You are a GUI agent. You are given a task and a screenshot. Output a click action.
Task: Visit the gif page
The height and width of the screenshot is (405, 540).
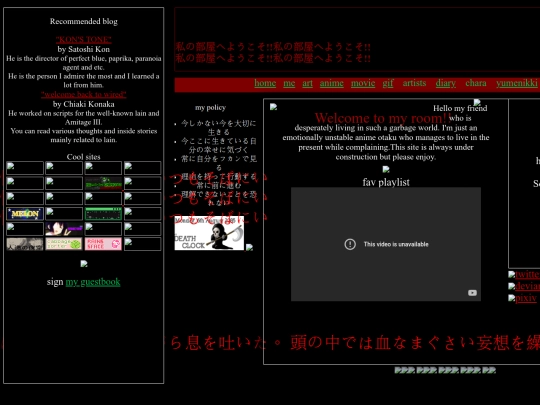[x=388, y=83]
